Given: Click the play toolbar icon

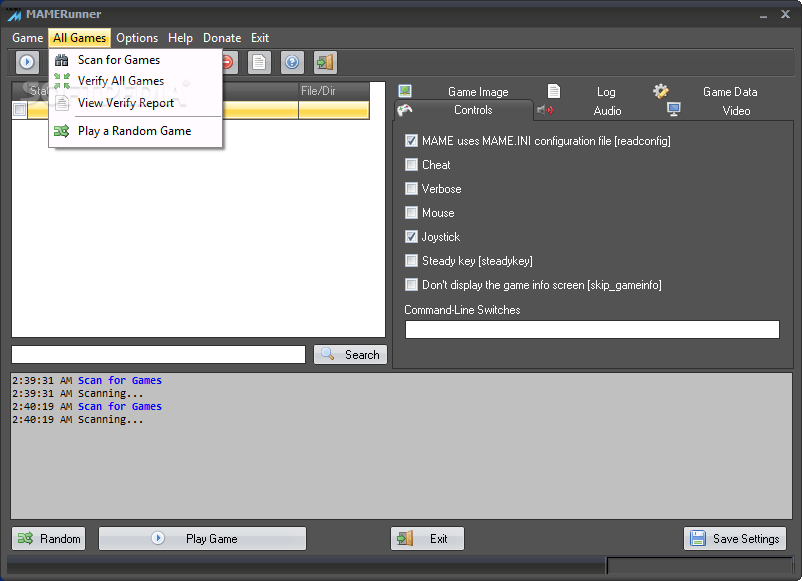Looking at the screenshot, I should tap(27, 62).
